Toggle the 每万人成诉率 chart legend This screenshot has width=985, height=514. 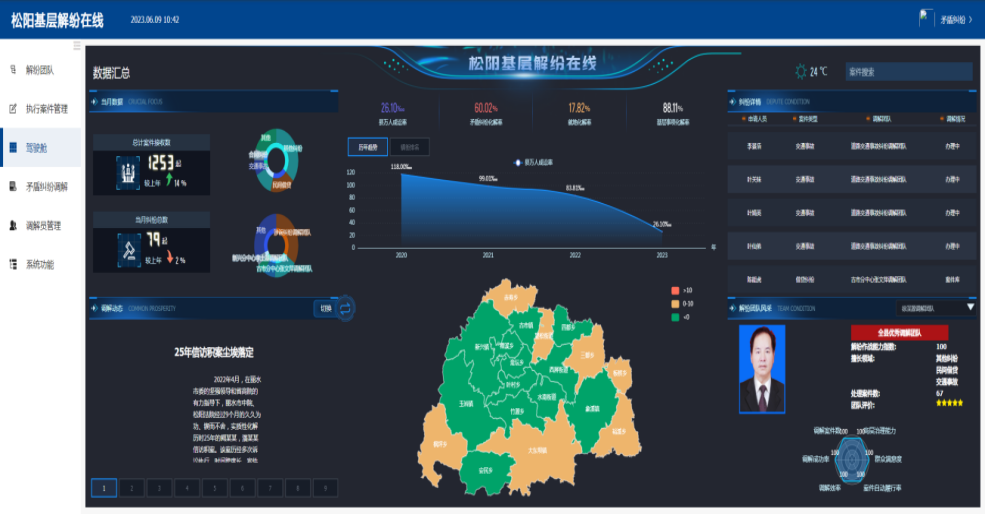click(534, 161)
